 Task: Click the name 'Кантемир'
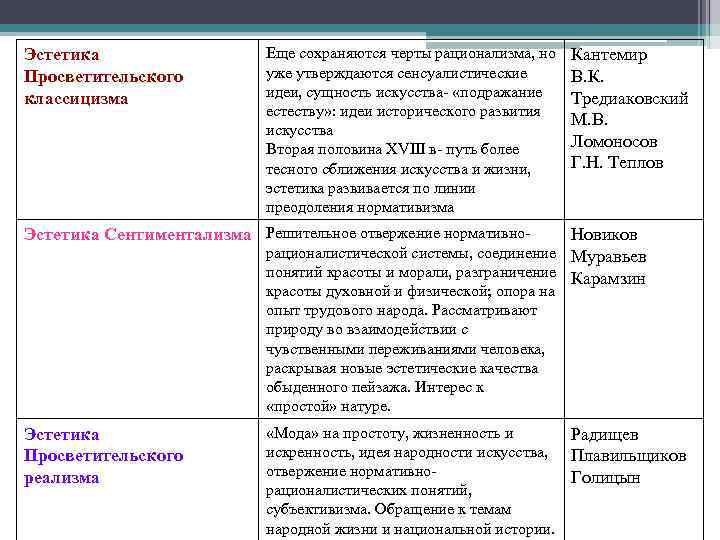click(x=609, y=55)
